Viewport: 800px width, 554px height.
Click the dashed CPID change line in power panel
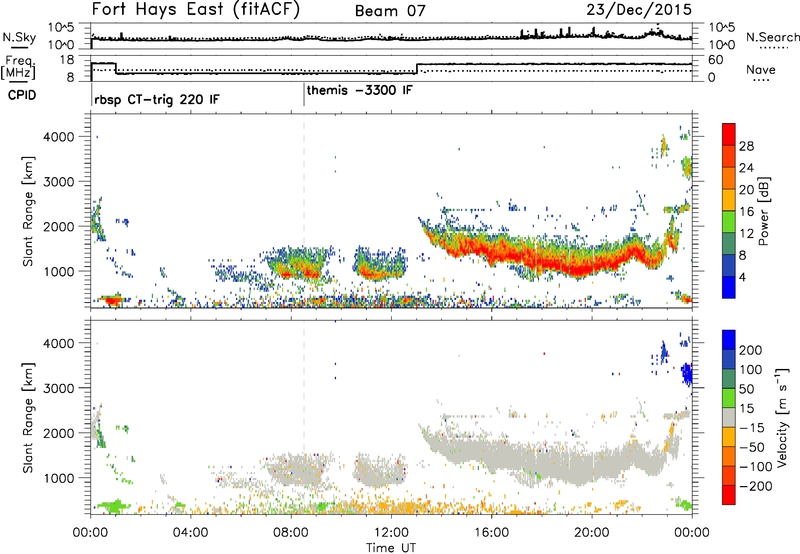point(304,211)
